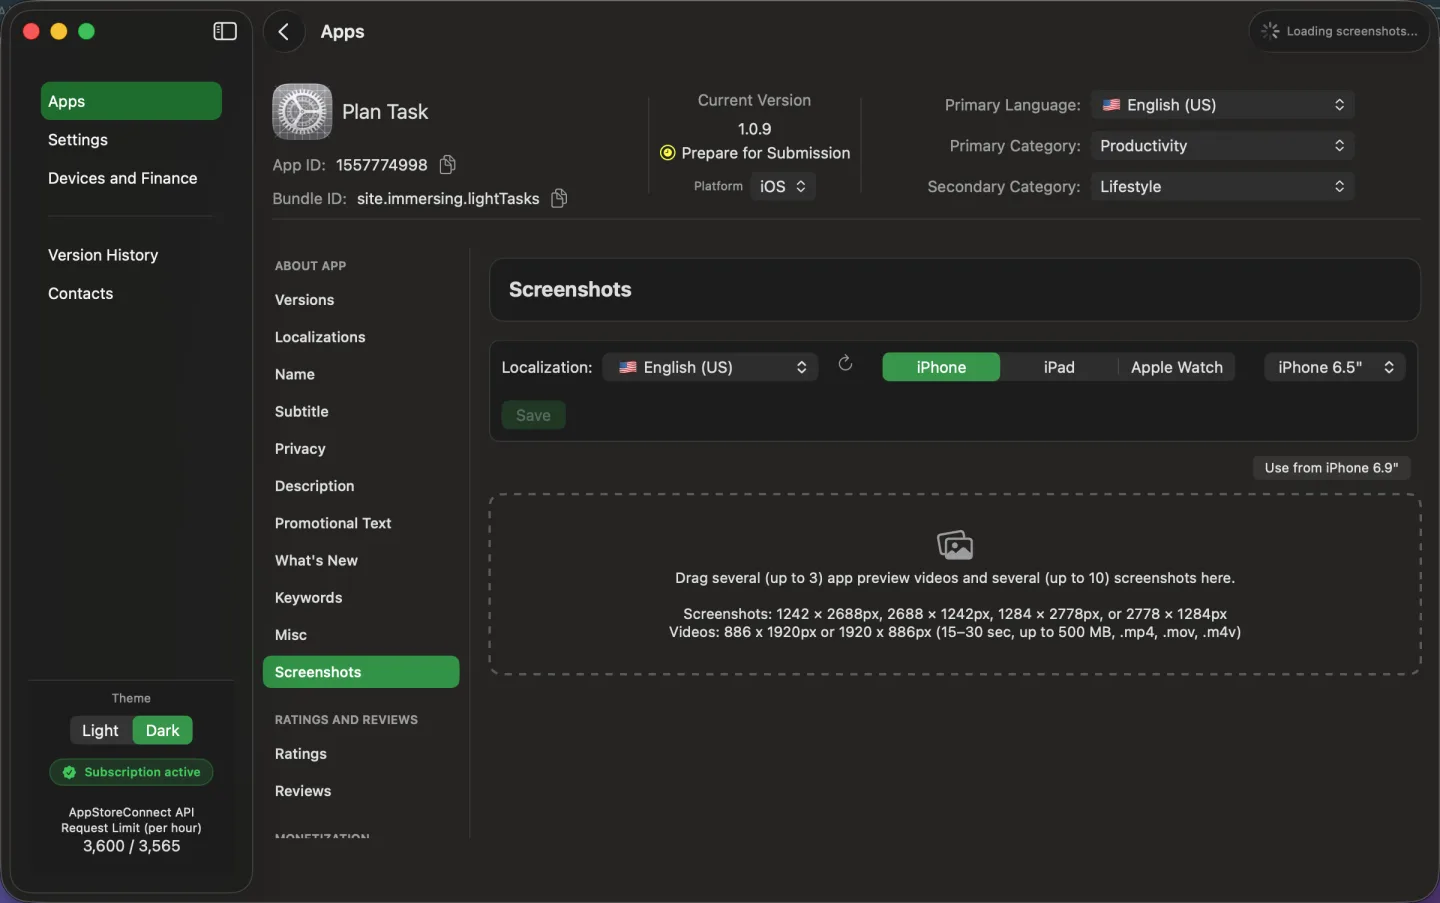Click the Screenshots heading in main panel
Image resolution: width=1440 pixels, height=903 pixels.
(x=570, y=290)
